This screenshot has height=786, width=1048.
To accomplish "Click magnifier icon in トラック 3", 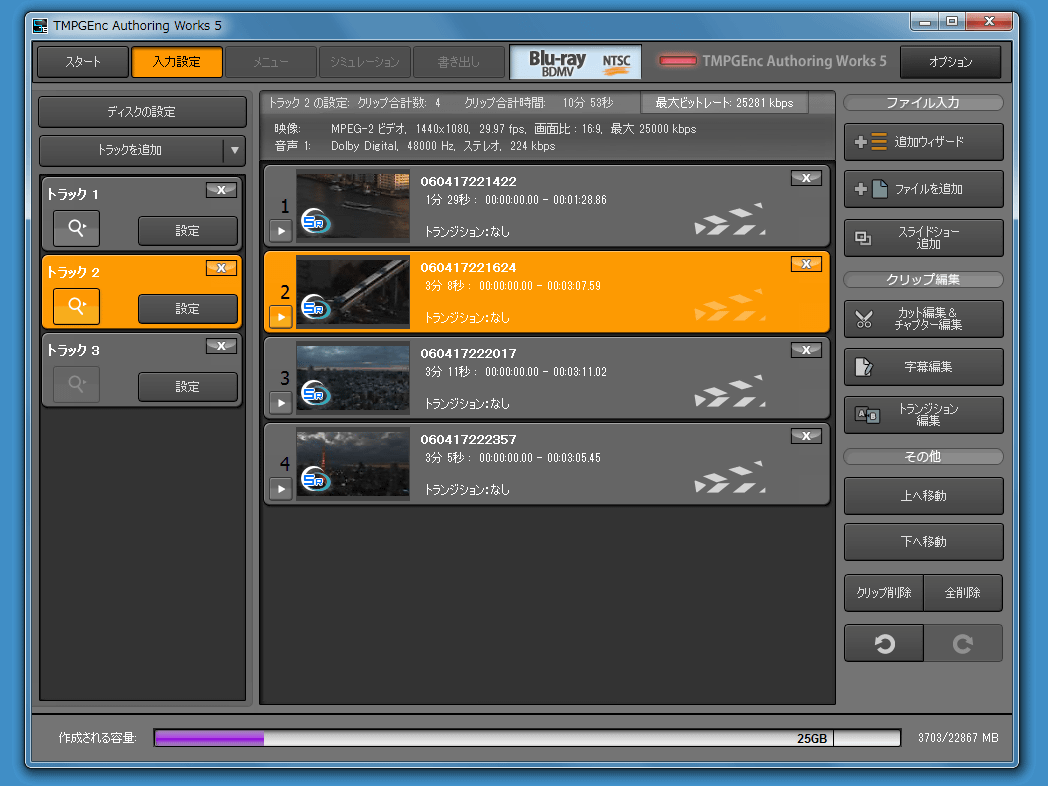I will [76, 384].
